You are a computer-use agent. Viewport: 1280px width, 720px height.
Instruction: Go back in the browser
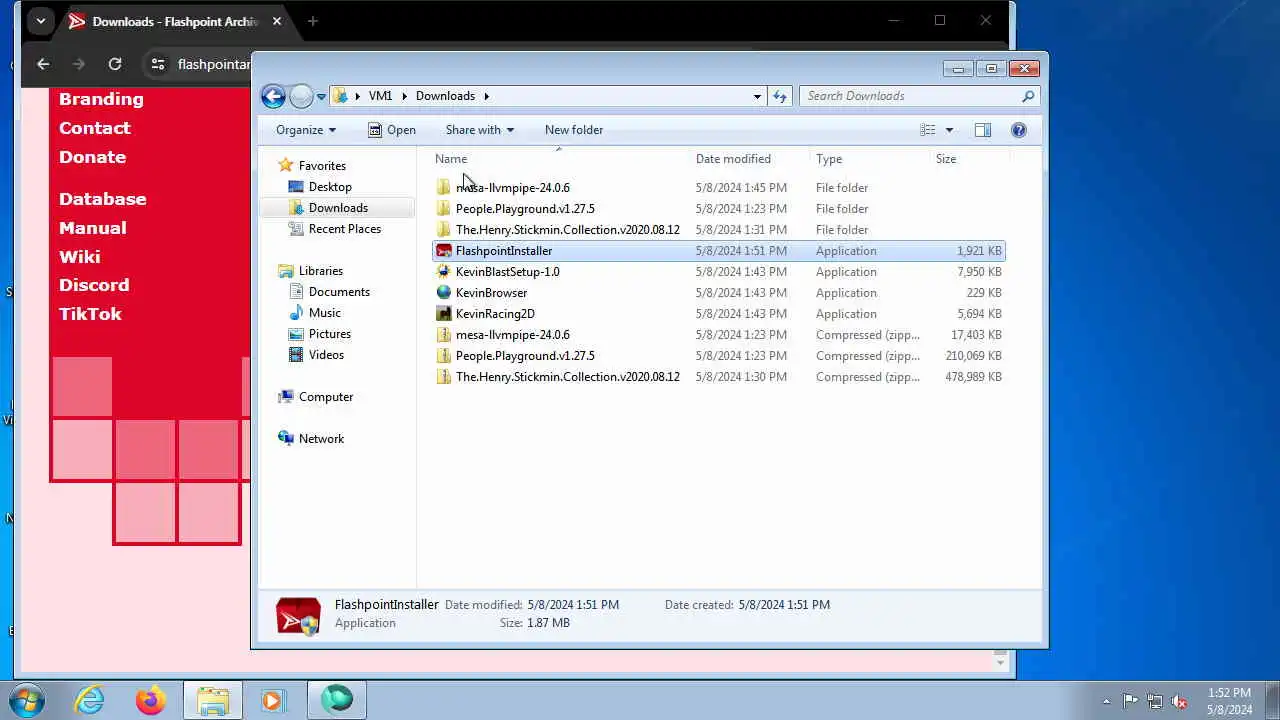pos(43,64)
